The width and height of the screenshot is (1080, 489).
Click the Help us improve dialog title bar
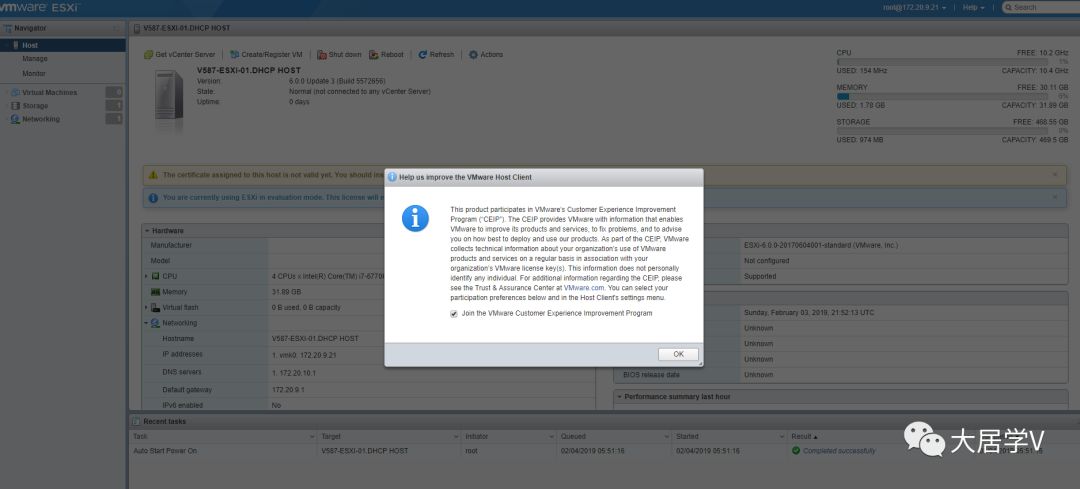[x=543, y=177]
